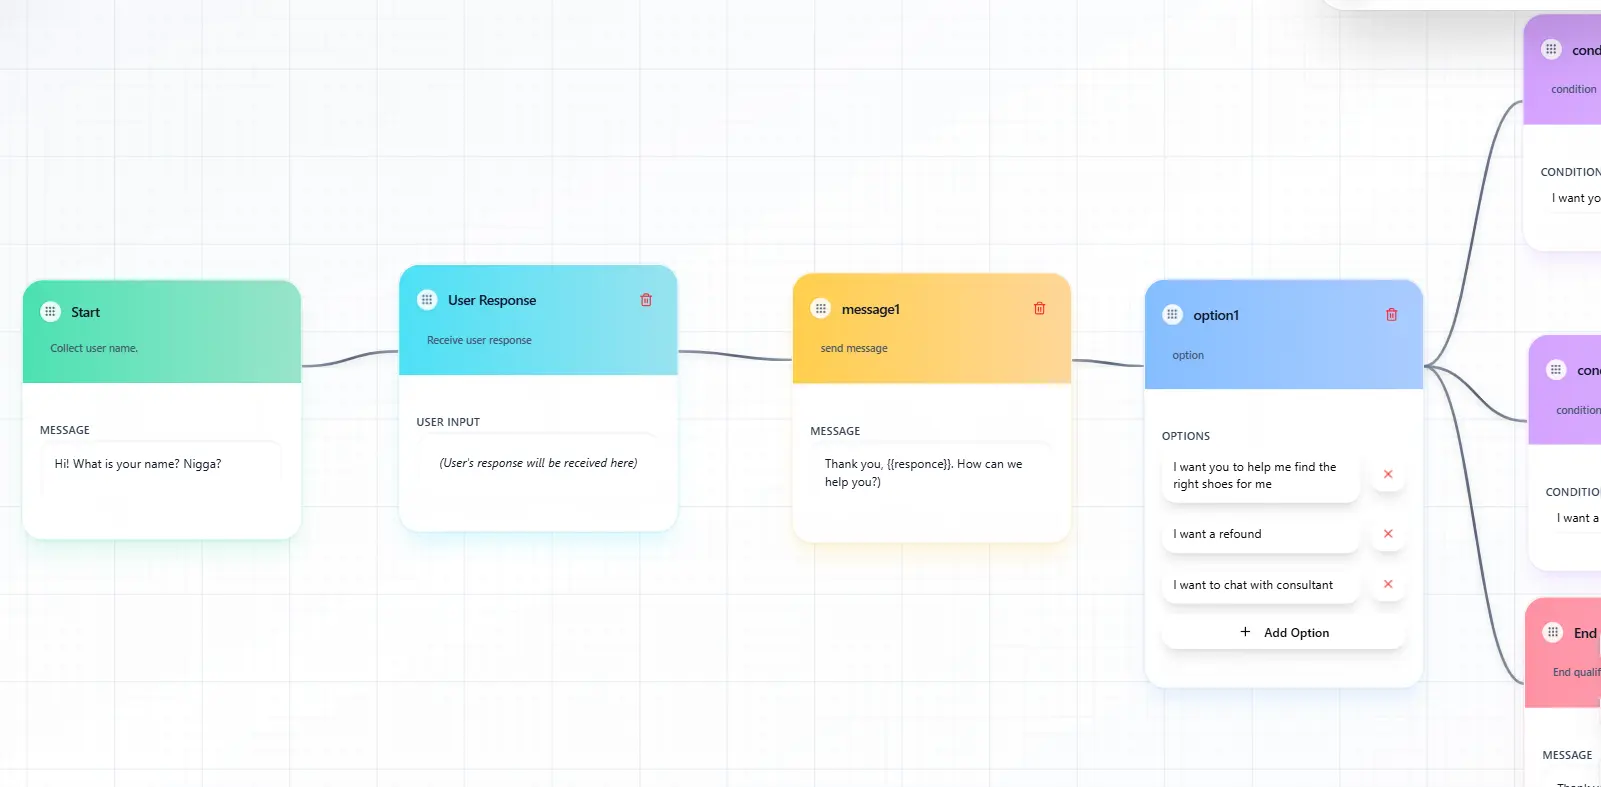Viewport: 1601px width, 787px height.
Task: Click the plus icon beside Add Option
Action: (x=1245, y=632)
